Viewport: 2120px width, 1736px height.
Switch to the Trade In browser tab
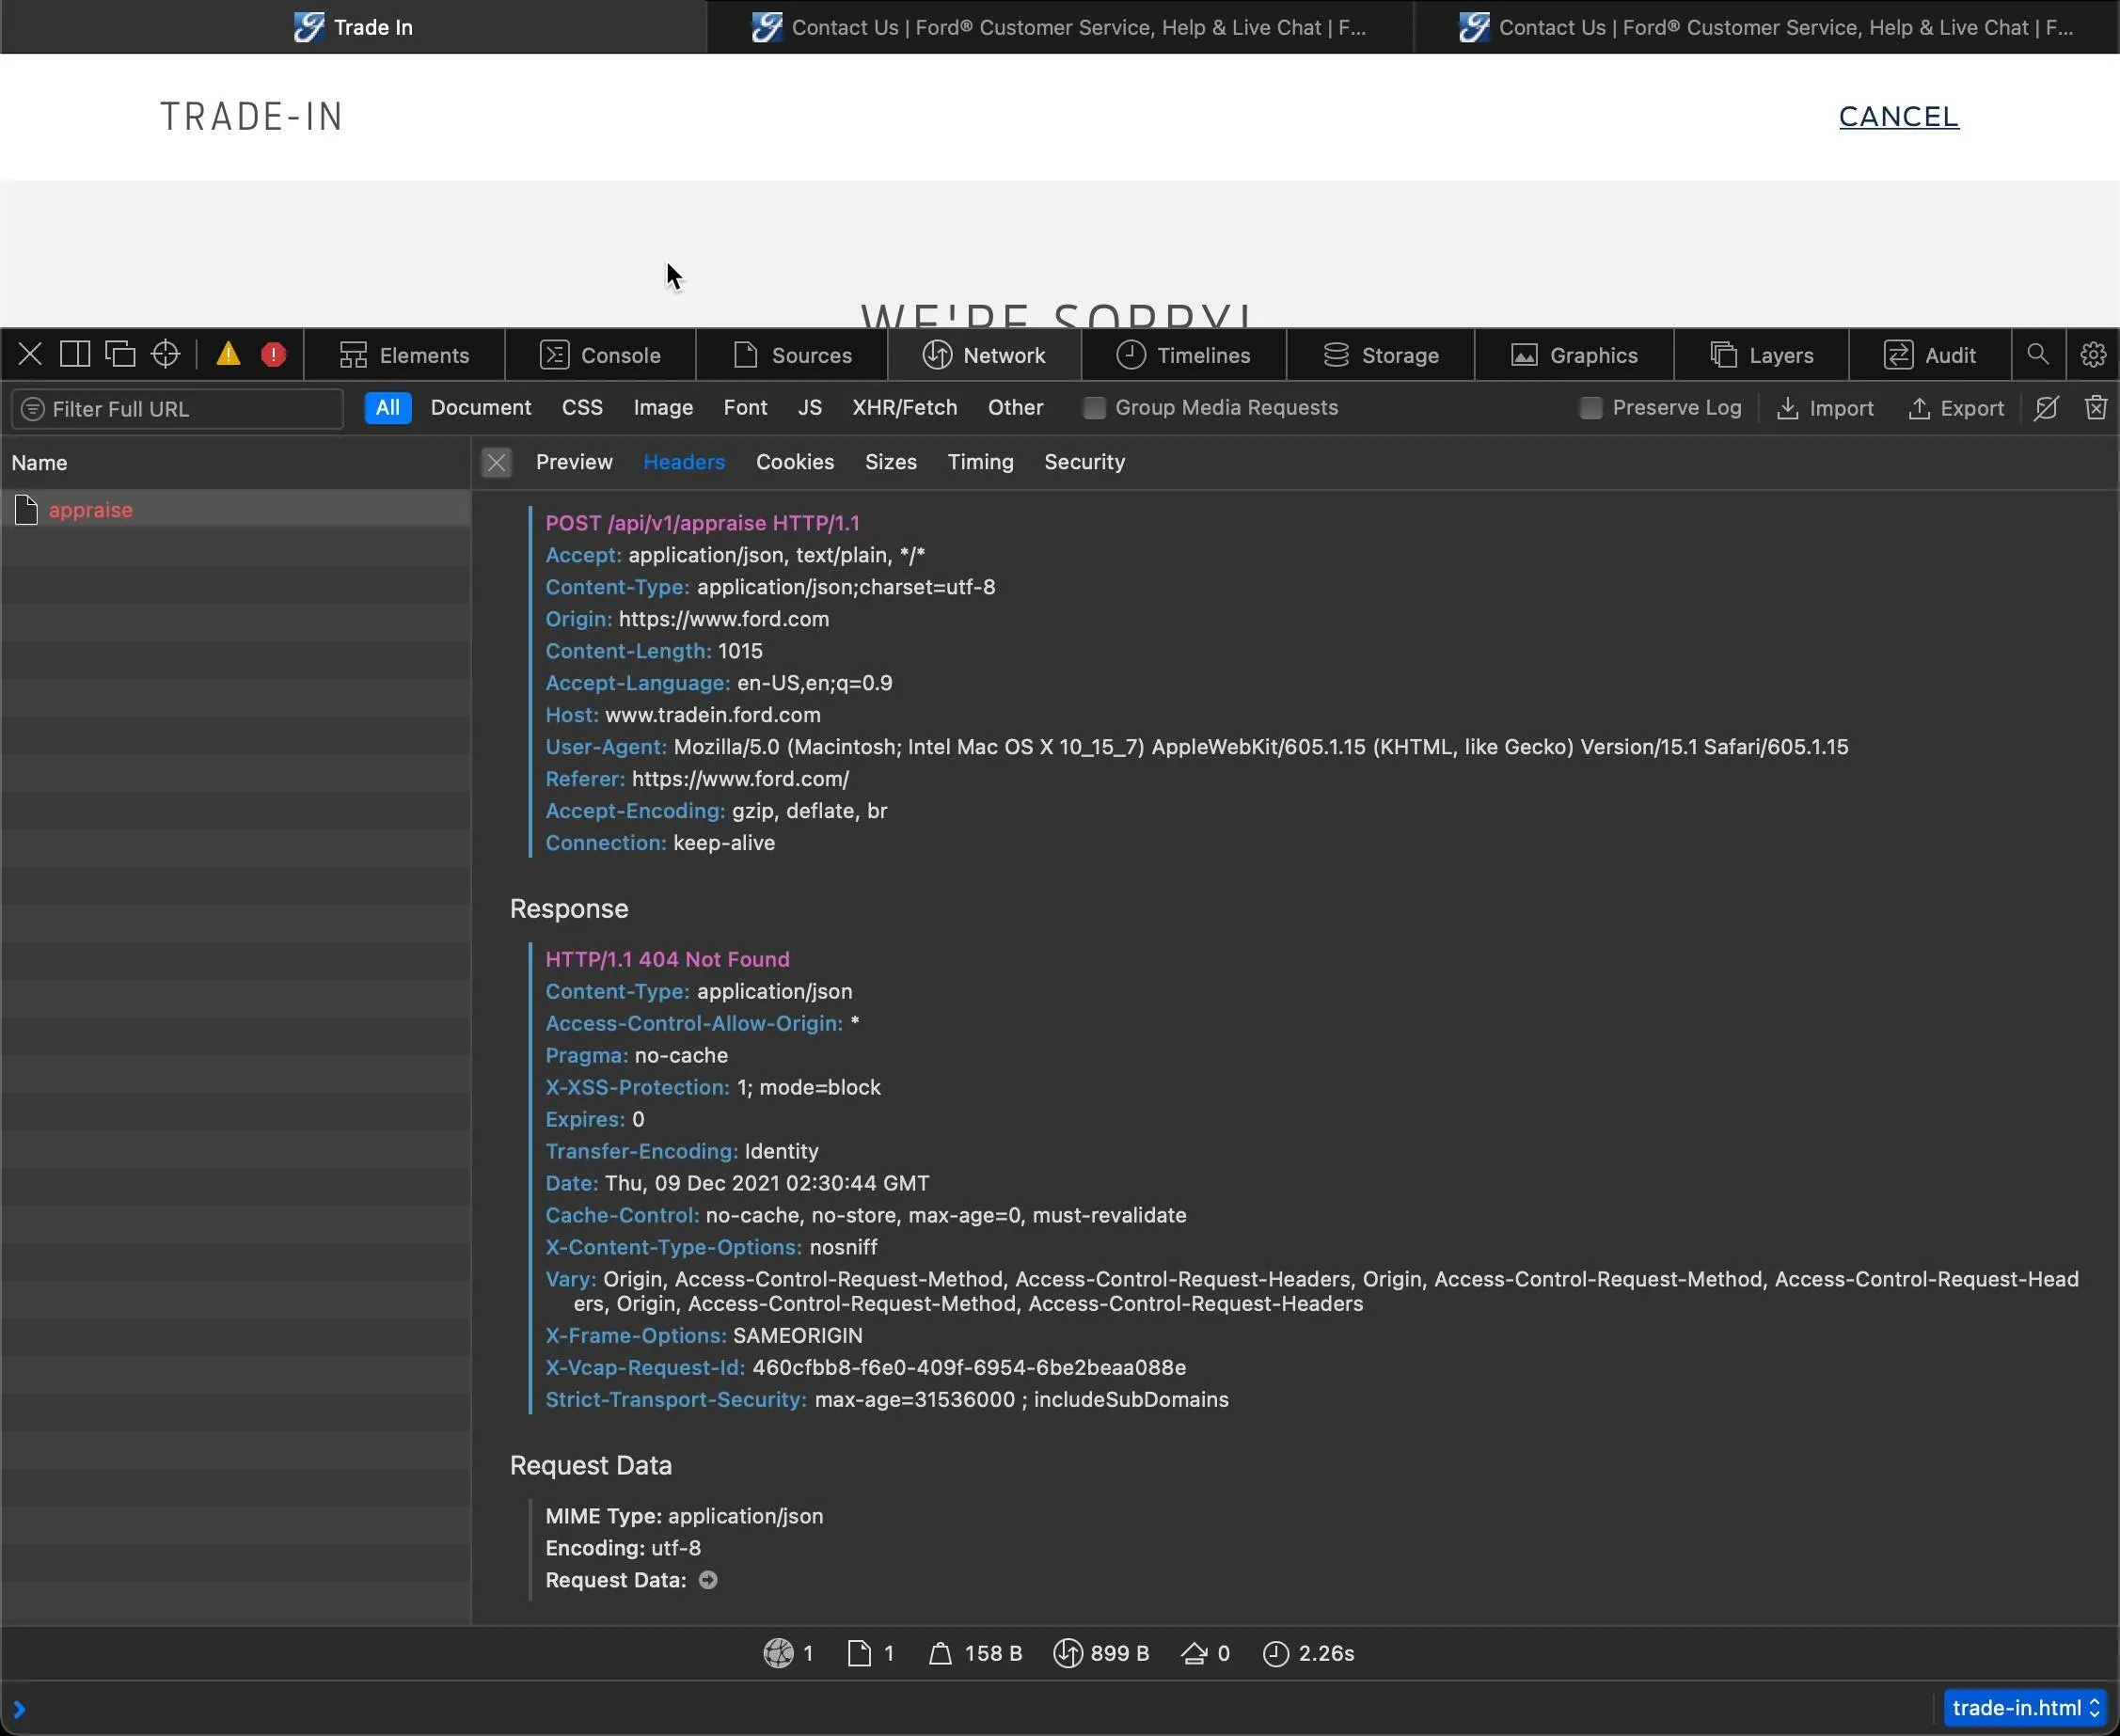pyautogui.click(x=353, y=27)
